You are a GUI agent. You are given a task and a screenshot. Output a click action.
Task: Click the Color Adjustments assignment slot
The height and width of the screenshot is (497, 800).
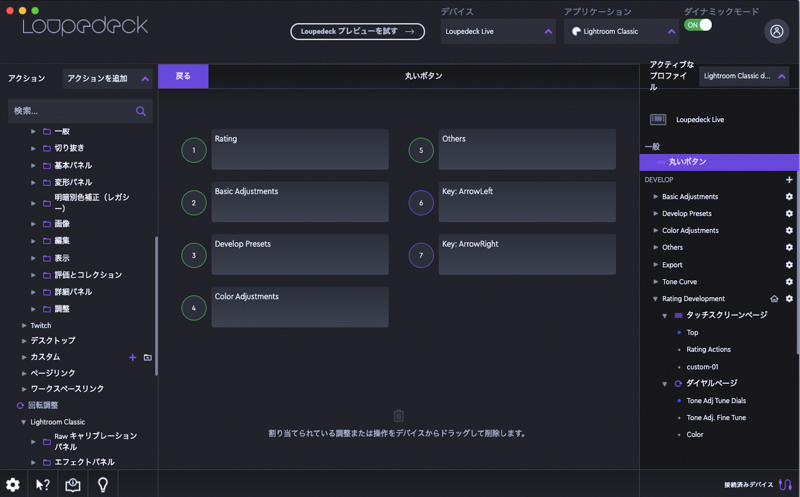(300, 307)
